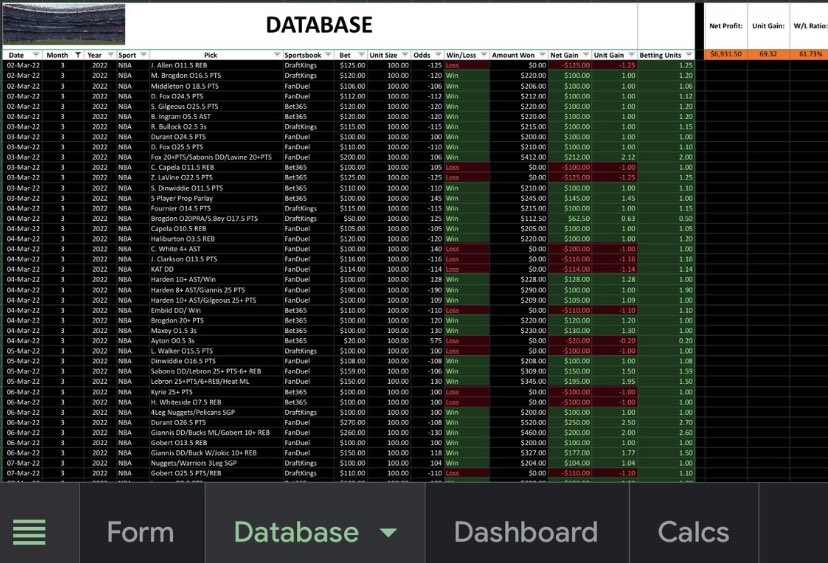Select the pick cell 'C. Capela O11.5 REB'

(215, 167)
